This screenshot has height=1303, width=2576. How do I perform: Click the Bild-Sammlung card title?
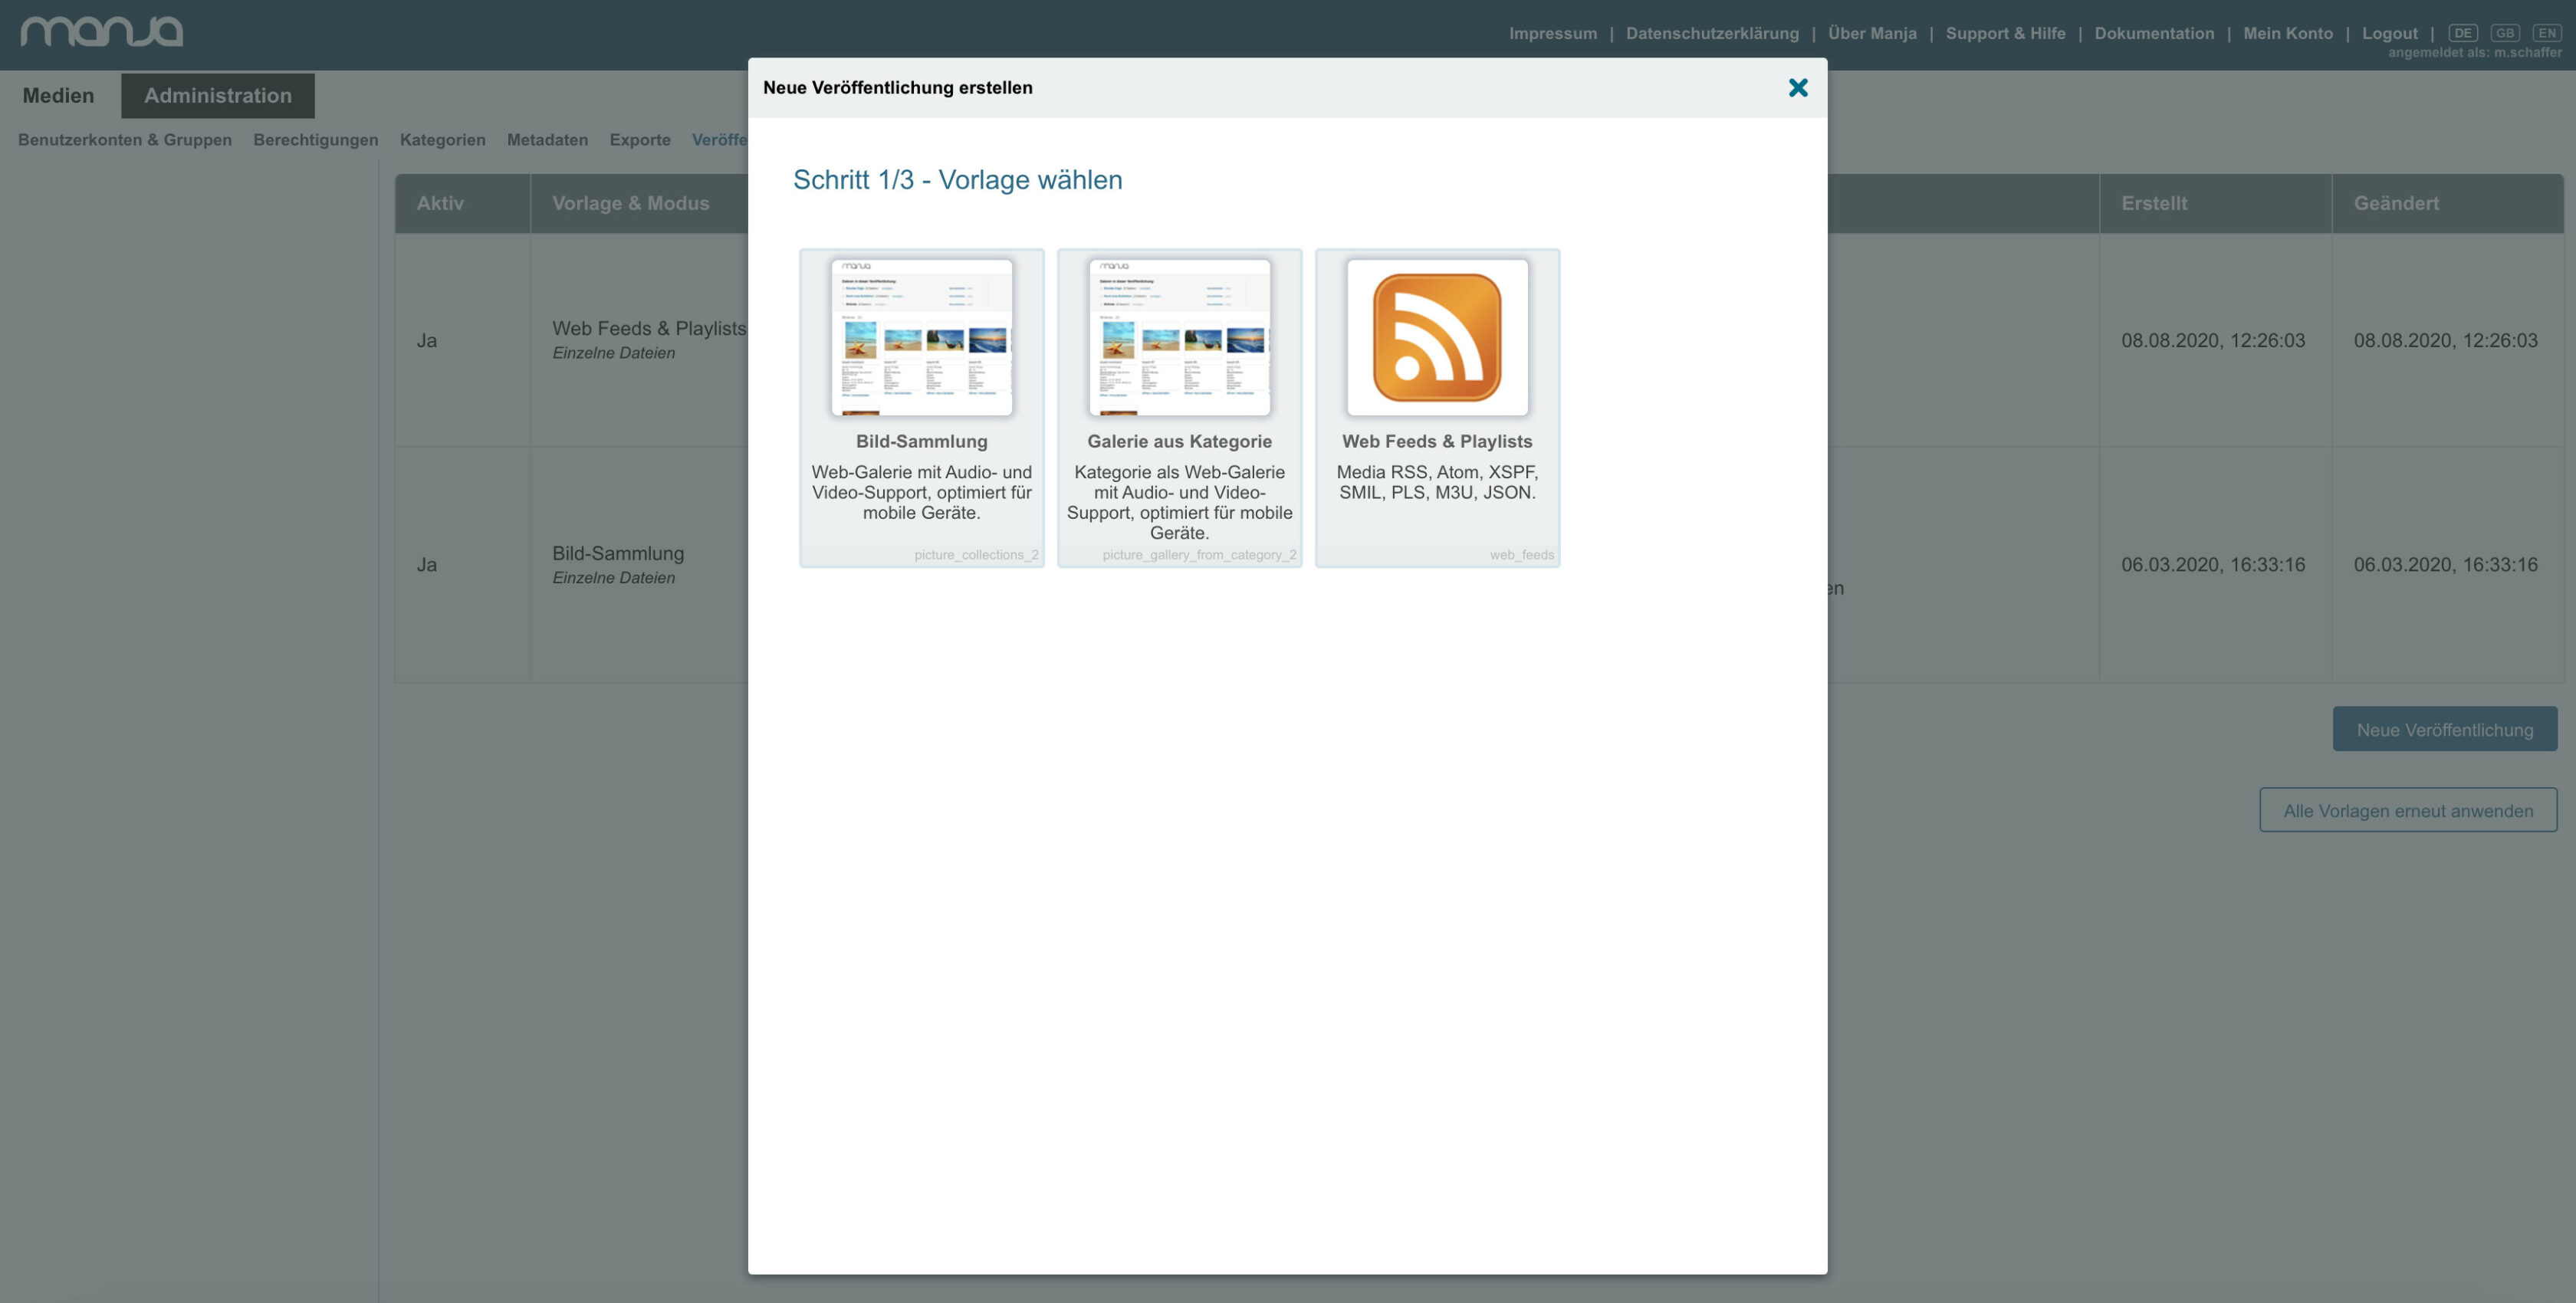(x=921, y=441)
